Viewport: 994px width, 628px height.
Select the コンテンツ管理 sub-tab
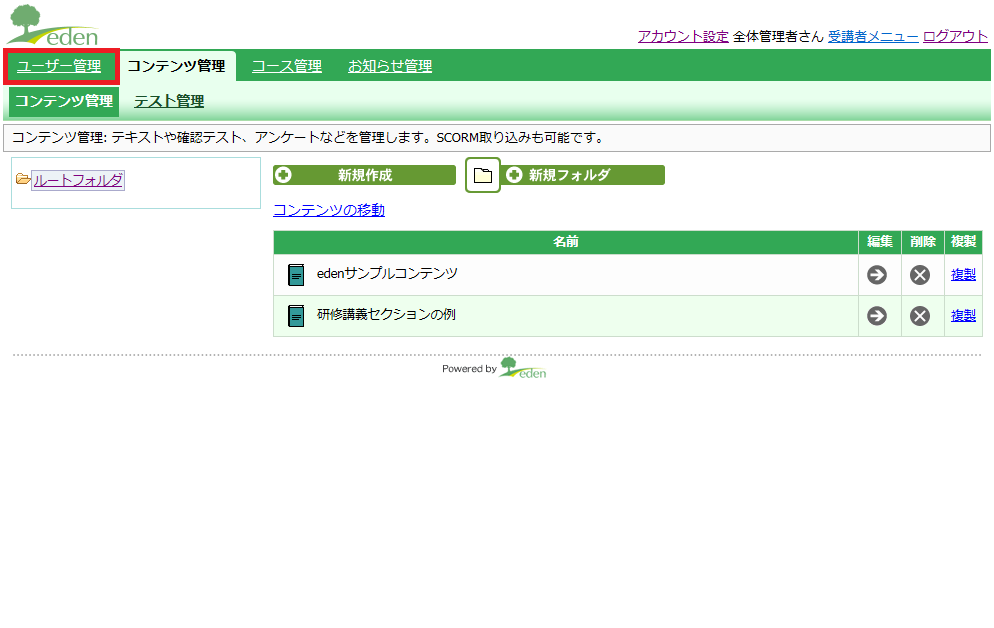click(64, 101)
